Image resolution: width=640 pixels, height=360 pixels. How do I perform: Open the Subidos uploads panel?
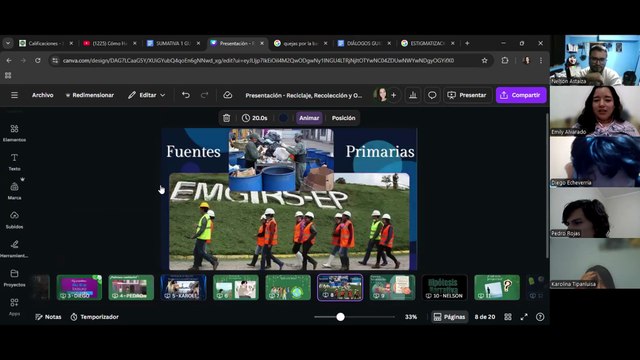point(14,220)
